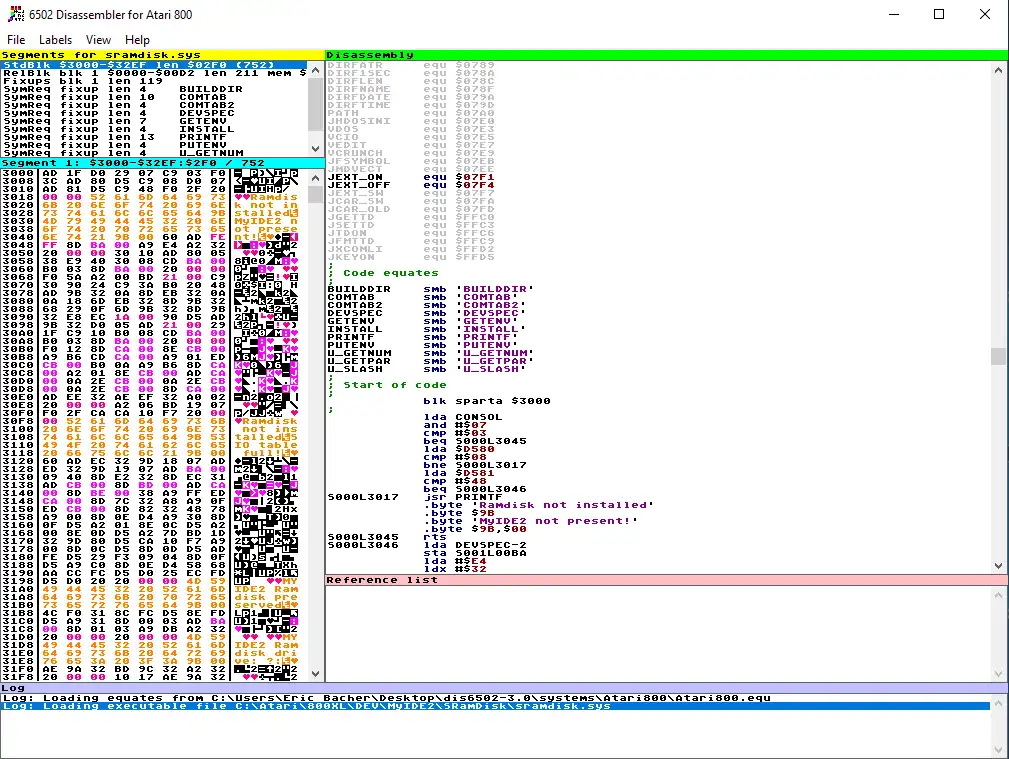Viewport: 1009px width, 759px height.
Task: Click scroll down arrow in segments list
Action: (x=315, y=149)
